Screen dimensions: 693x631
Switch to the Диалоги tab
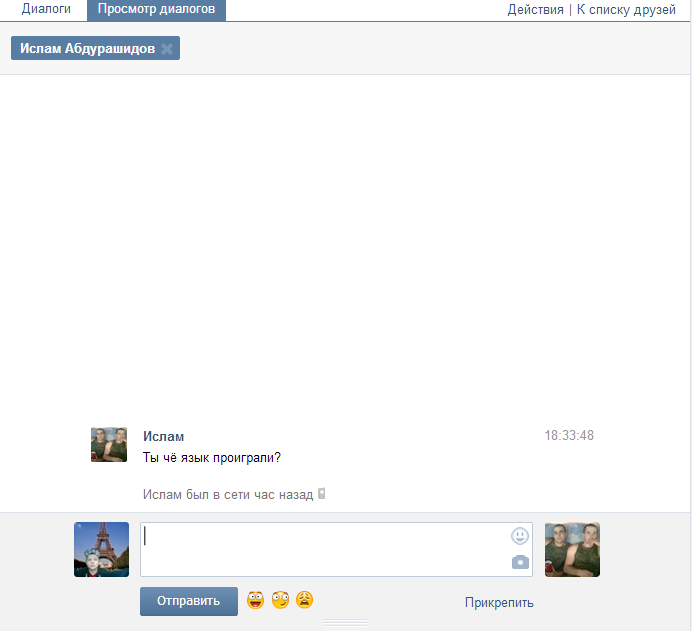[x=47, y=9]
